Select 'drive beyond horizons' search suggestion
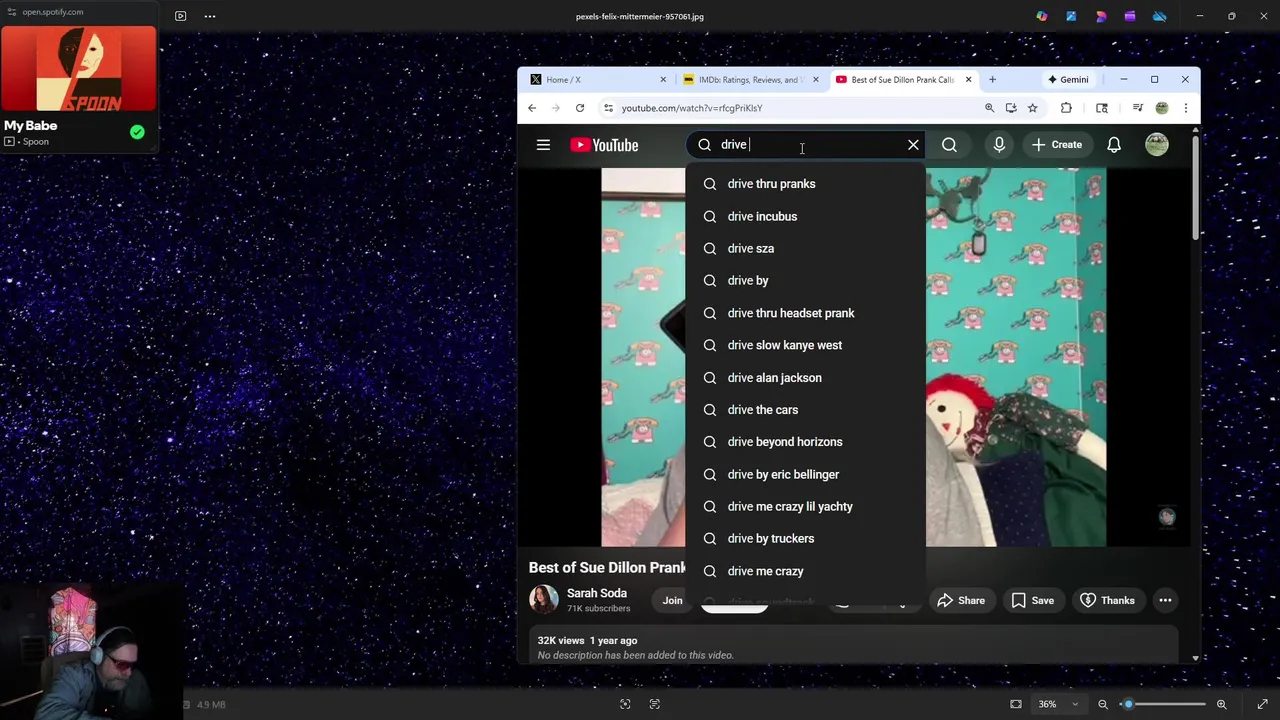The image size is (1280, 720). pyautogui.click(x=806, y=442)
